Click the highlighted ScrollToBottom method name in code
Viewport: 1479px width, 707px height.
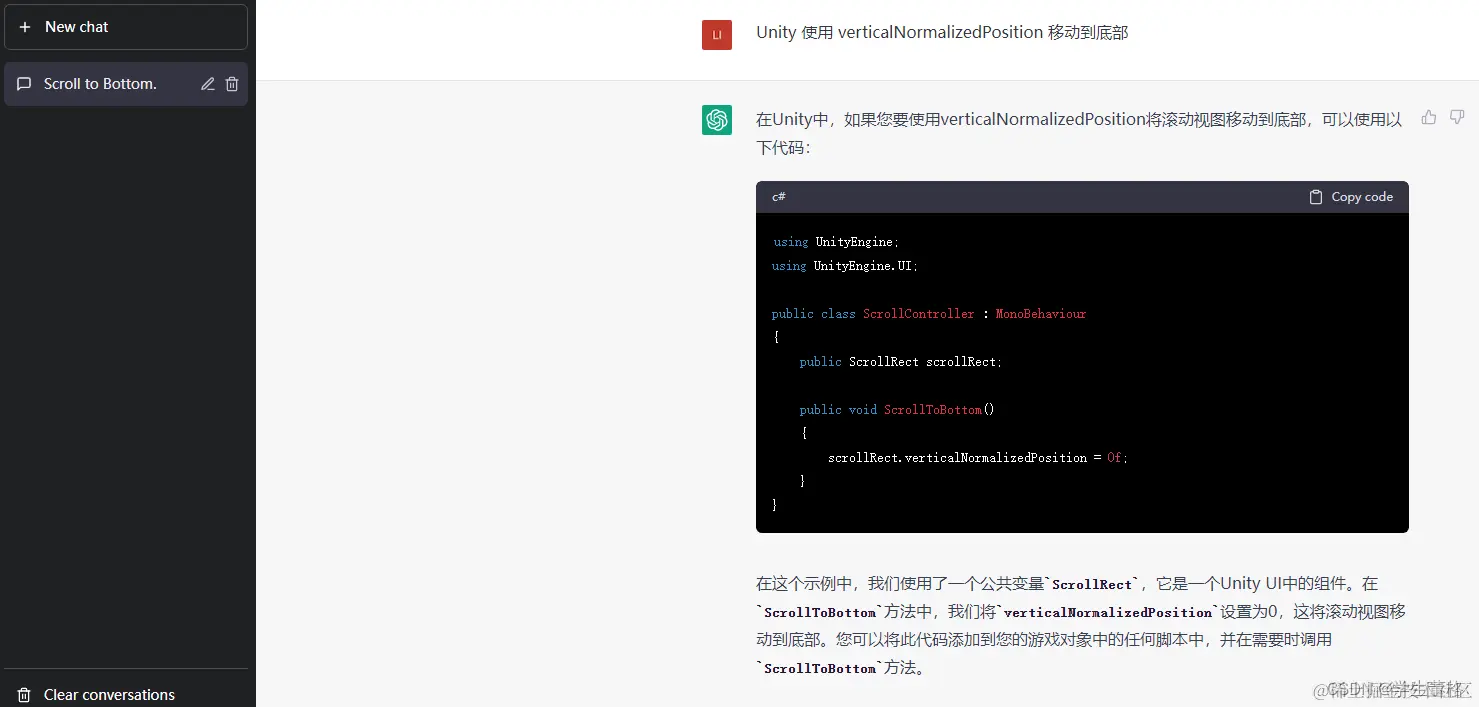coord(933,409)
